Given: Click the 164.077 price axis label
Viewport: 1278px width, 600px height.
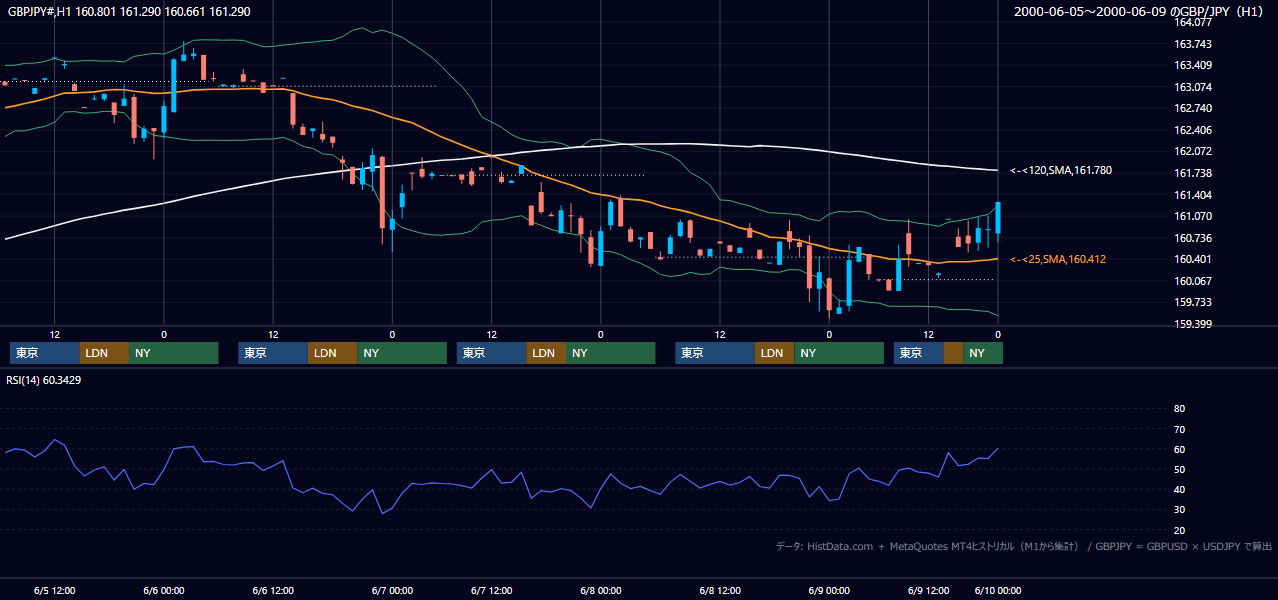Looking at the screenshot, I should [1192, 22].
